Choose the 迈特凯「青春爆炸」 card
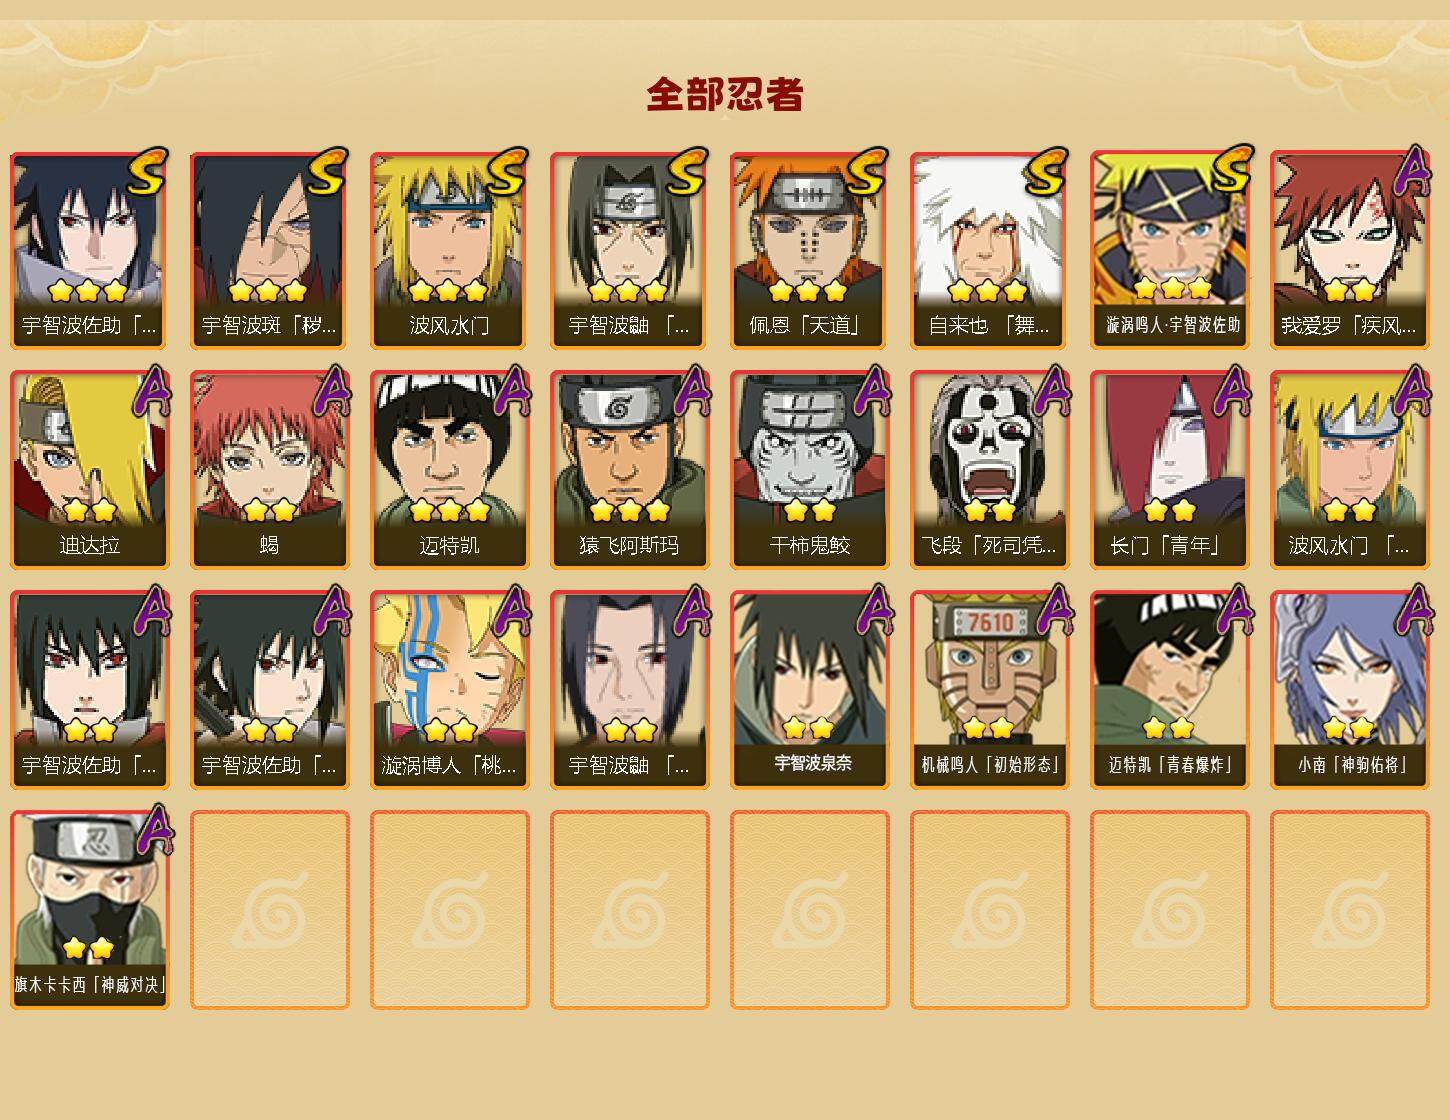 point(1169,690)
